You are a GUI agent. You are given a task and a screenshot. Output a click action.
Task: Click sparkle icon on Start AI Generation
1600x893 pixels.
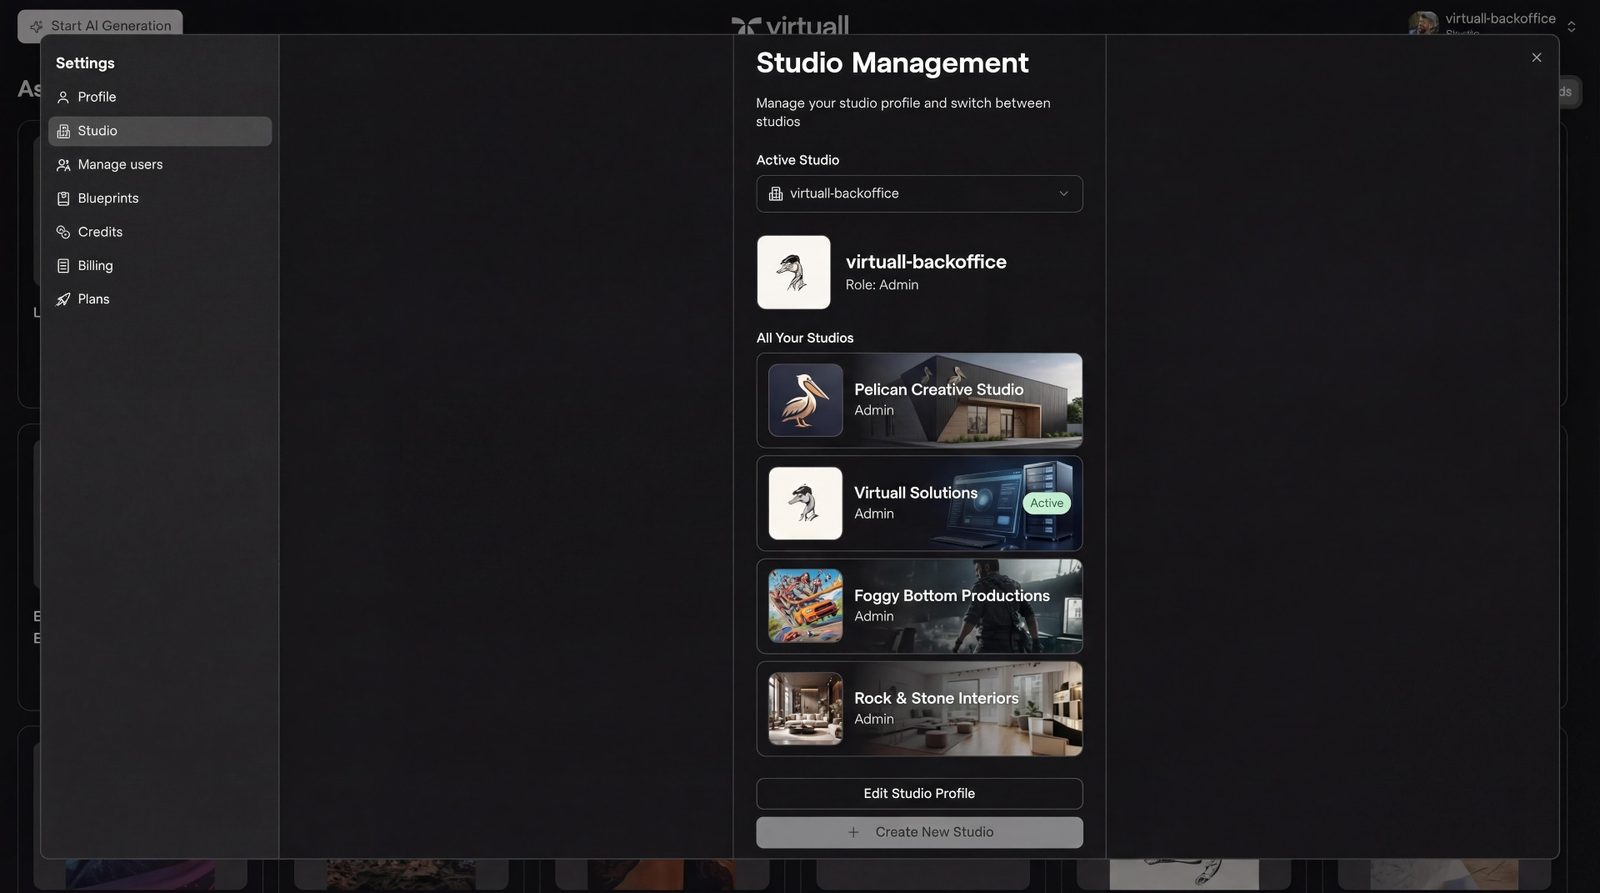click(36, 26)
